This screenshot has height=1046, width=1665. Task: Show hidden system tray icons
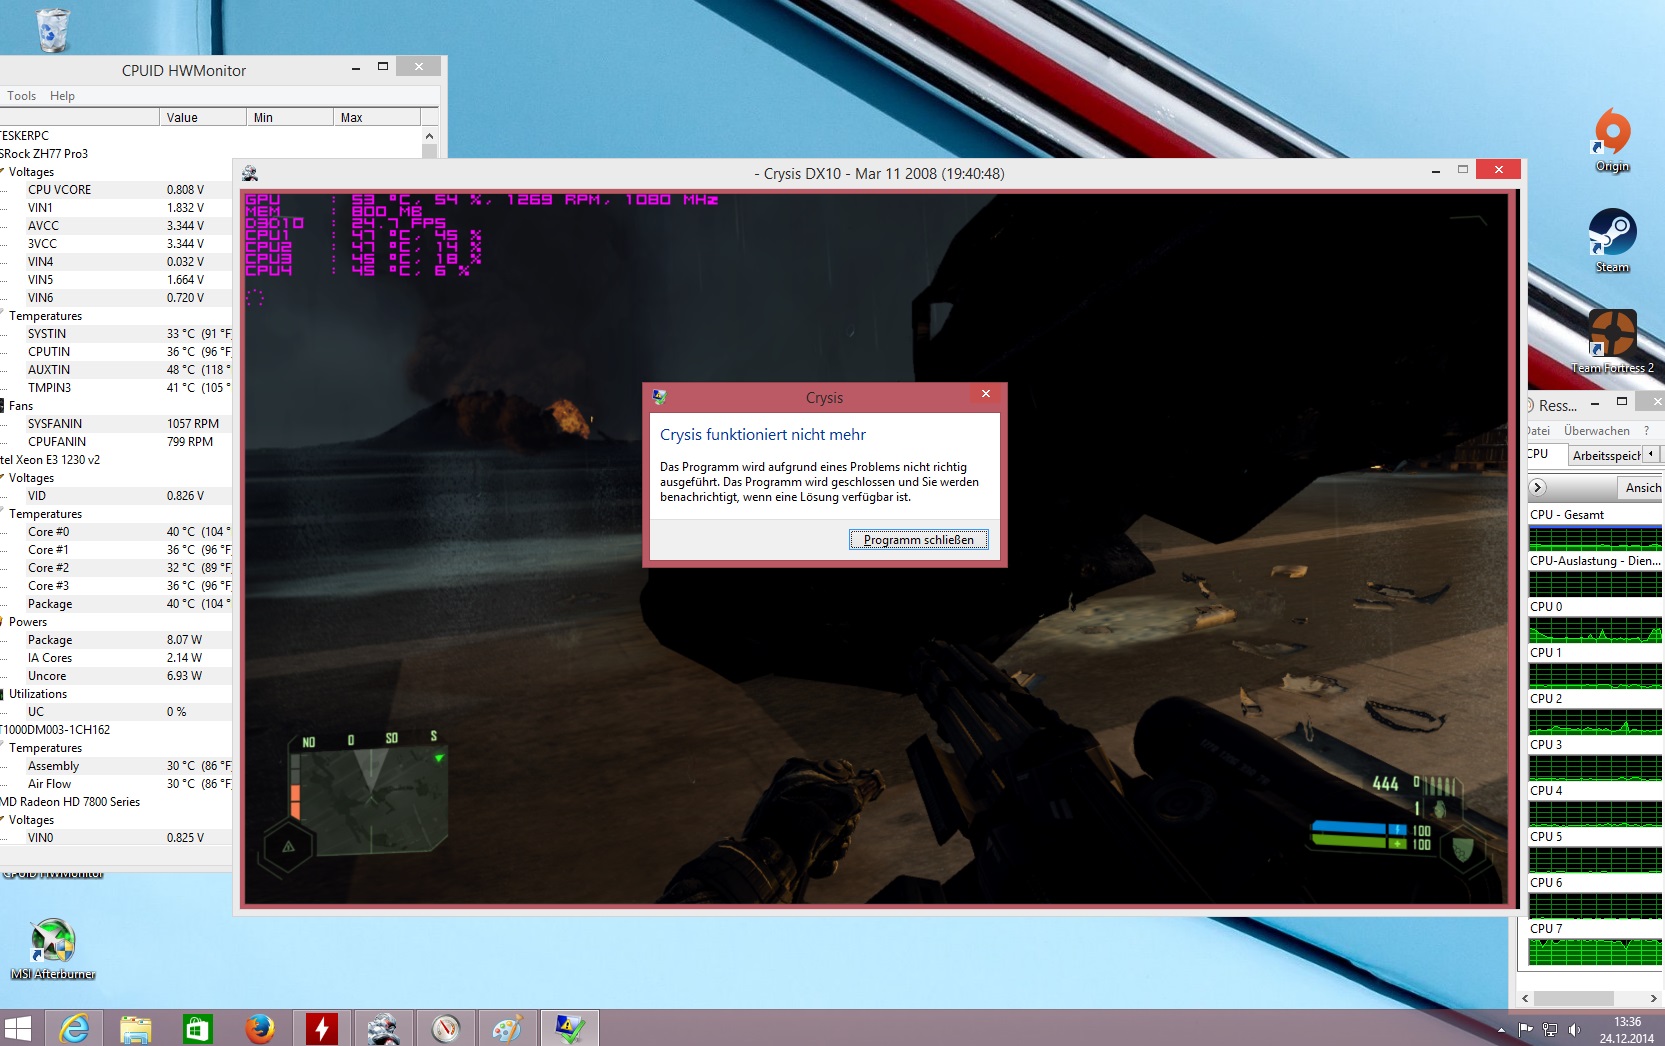click(x=1501, y=1030)
